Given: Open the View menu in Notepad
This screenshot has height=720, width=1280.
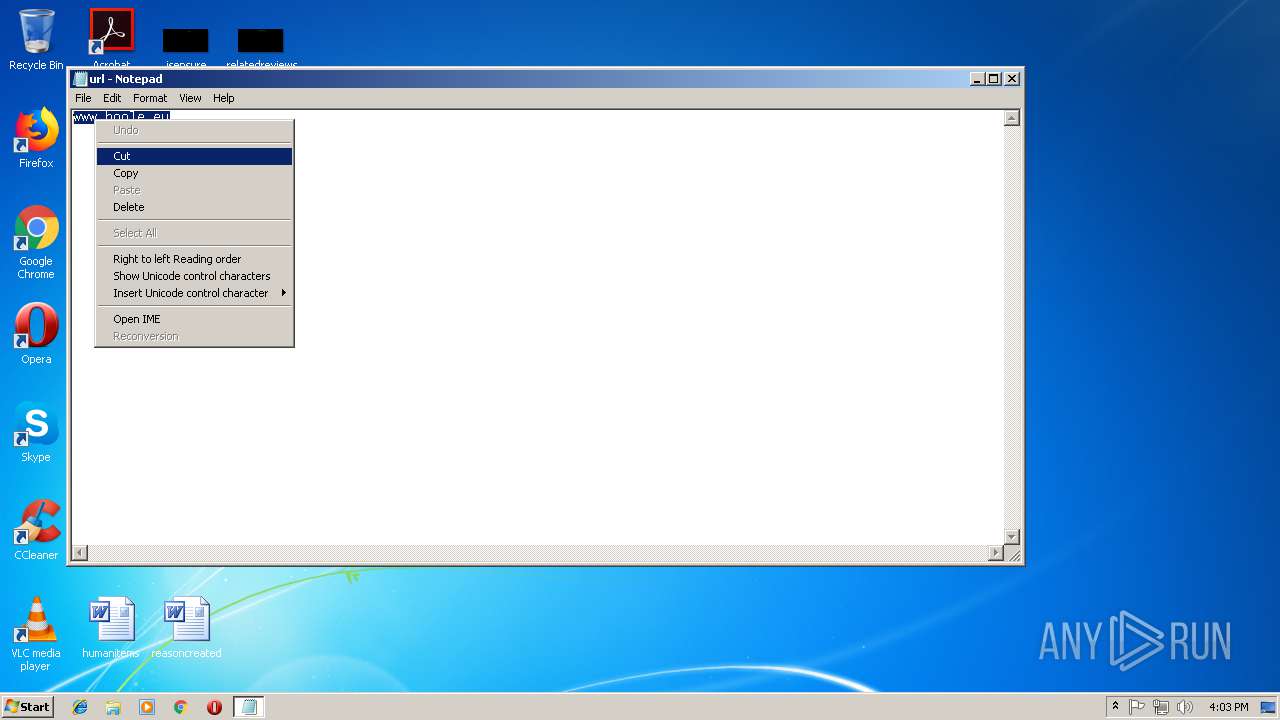Looking at the screenshot, I should pyautogui.click(x=190, y=98).
